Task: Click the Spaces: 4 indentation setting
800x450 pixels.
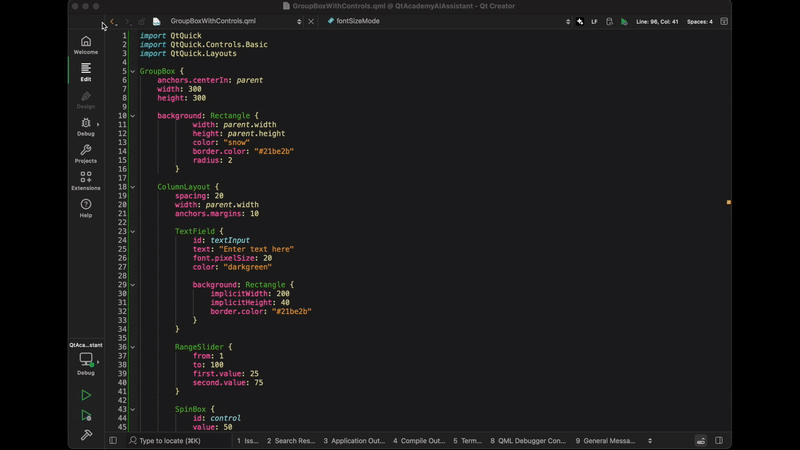Action: (x=699, y=21)
